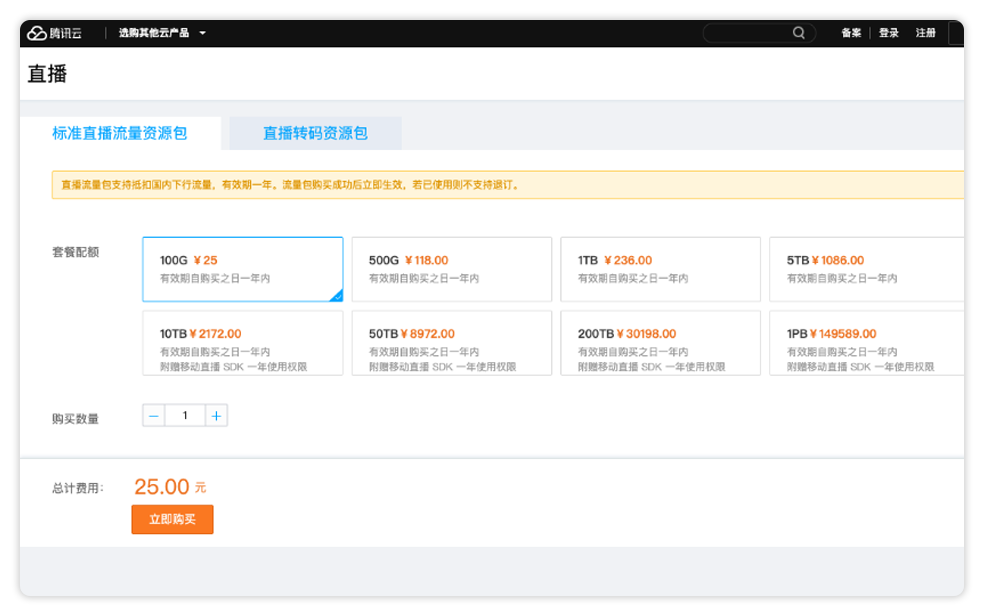Viewport: 983px width, 616px height.
Task: Select the 100G ¥25 package
Action: [243, 269]
